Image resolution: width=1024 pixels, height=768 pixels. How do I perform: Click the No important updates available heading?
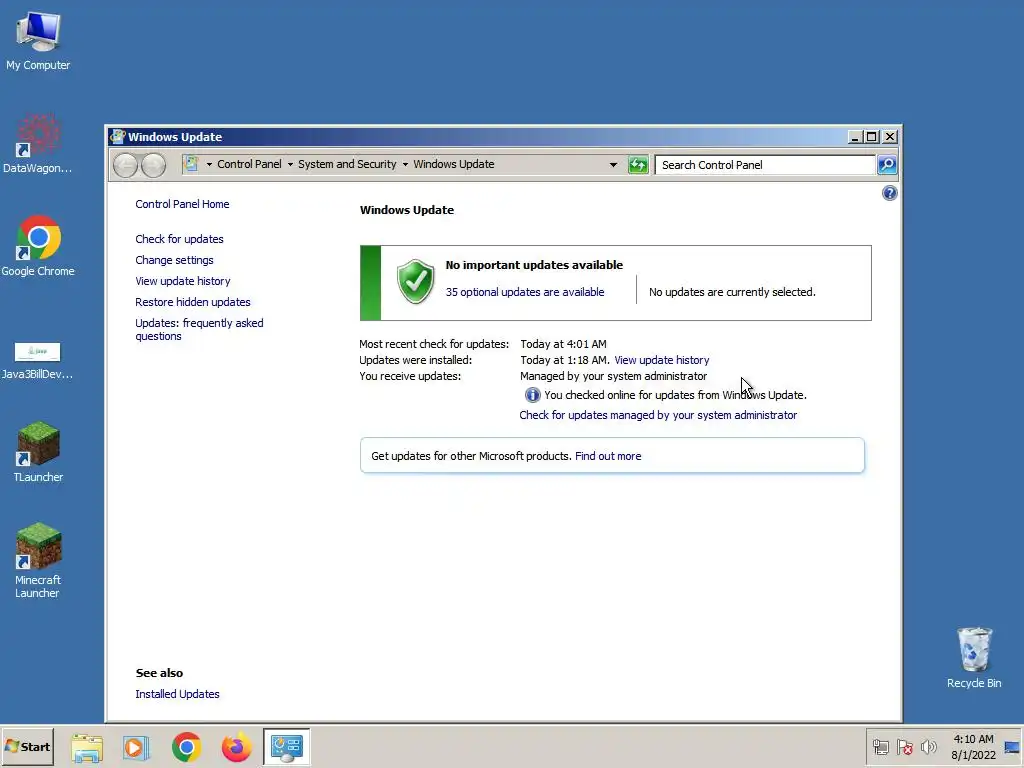pyautogui.click(x=534, y=264)
